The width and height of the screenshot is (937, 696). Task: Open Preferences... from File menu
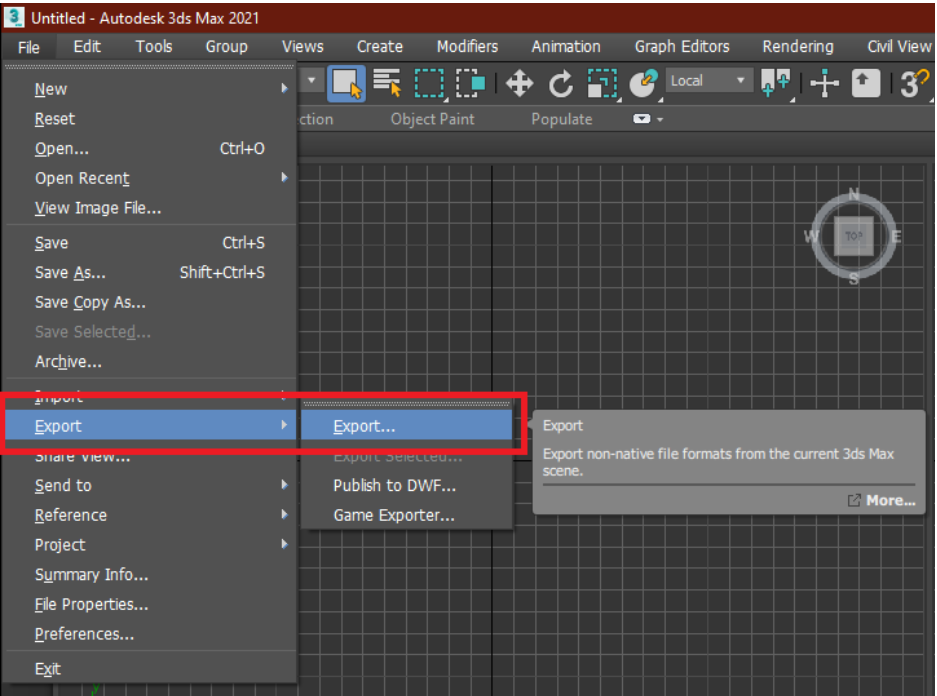(x=151, y=634)
